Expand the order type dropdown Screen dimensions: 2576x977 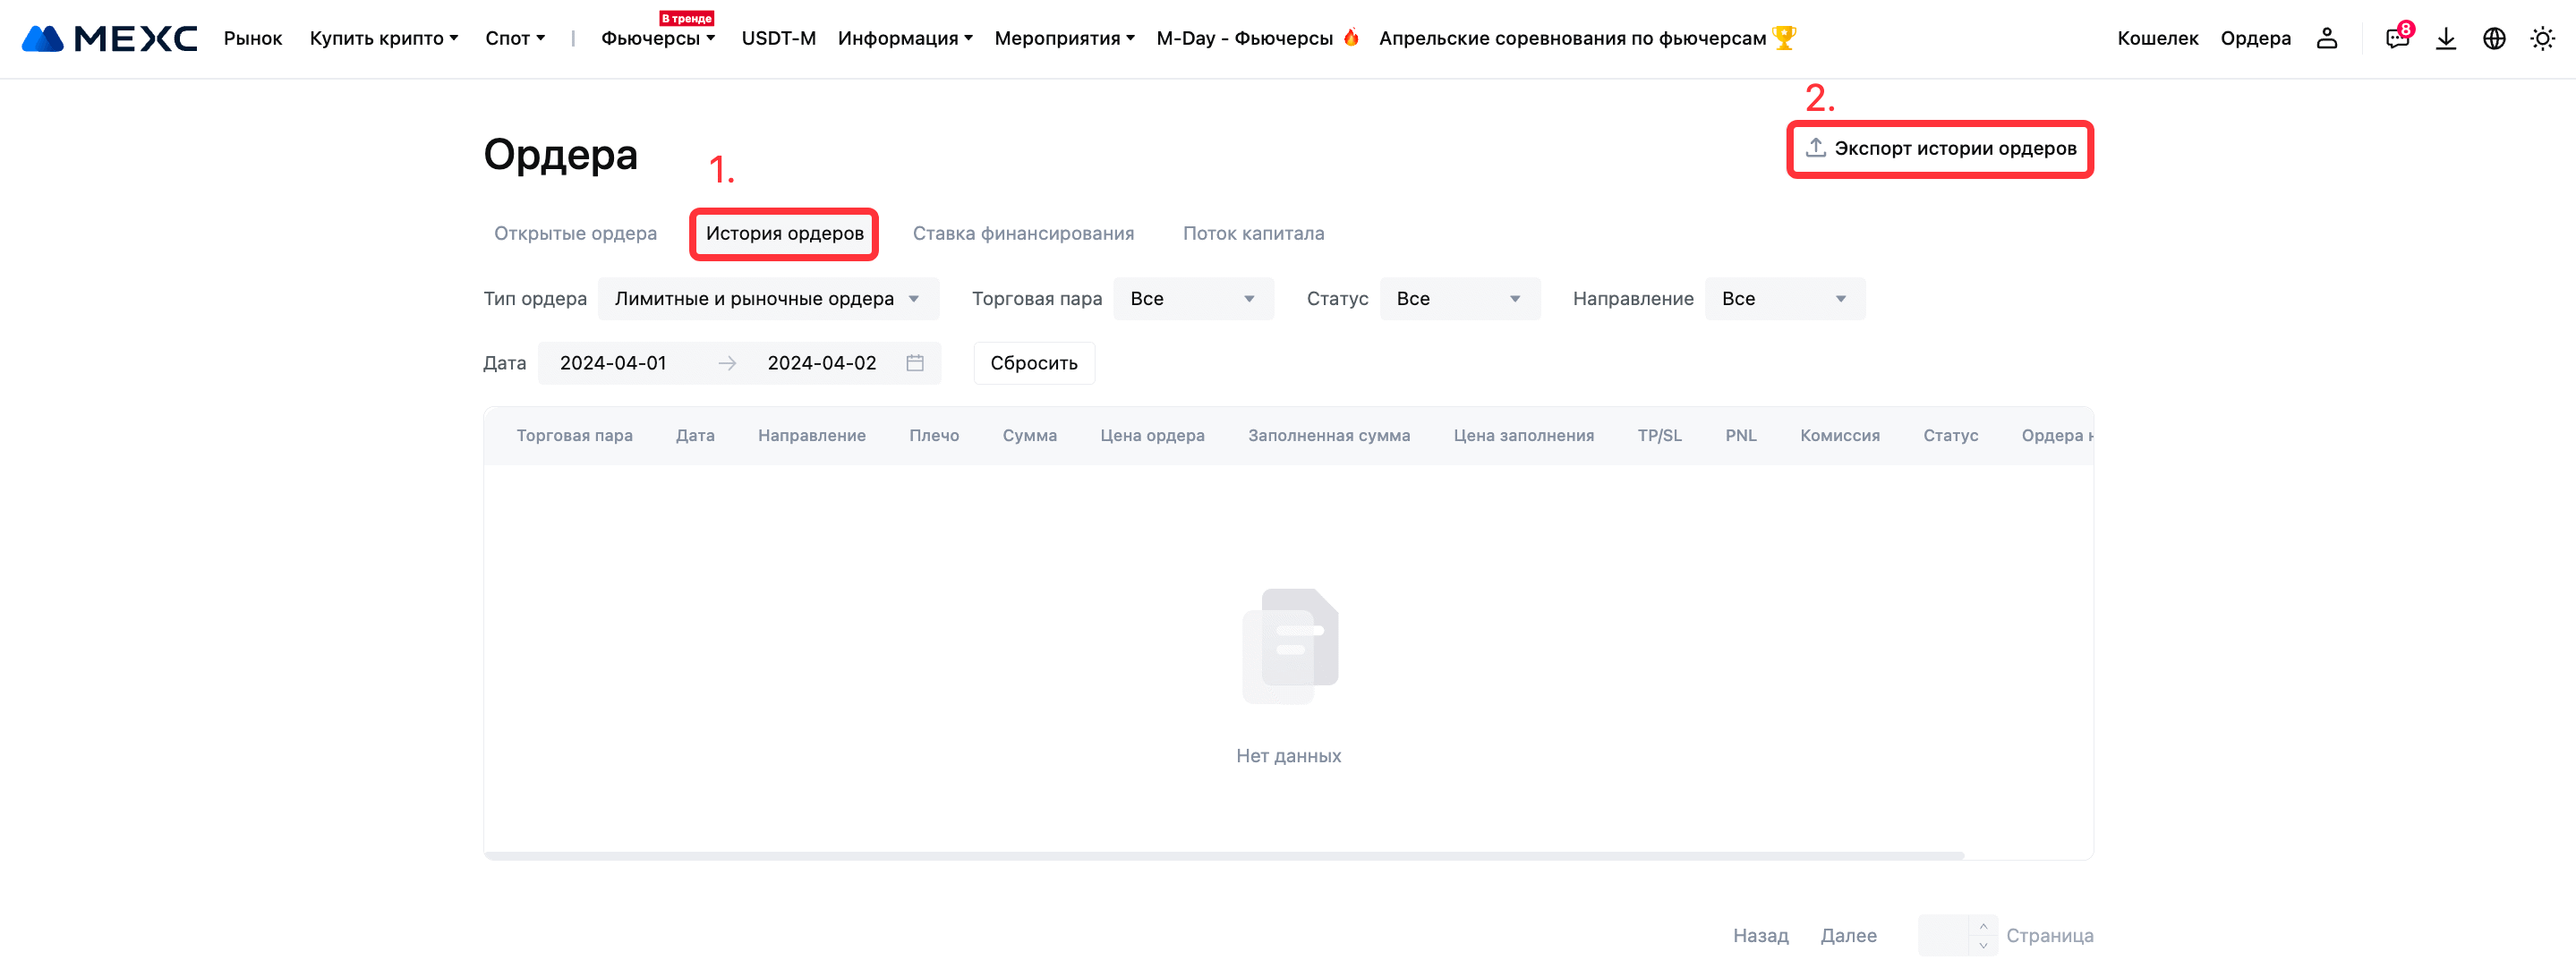coord(767,299)
